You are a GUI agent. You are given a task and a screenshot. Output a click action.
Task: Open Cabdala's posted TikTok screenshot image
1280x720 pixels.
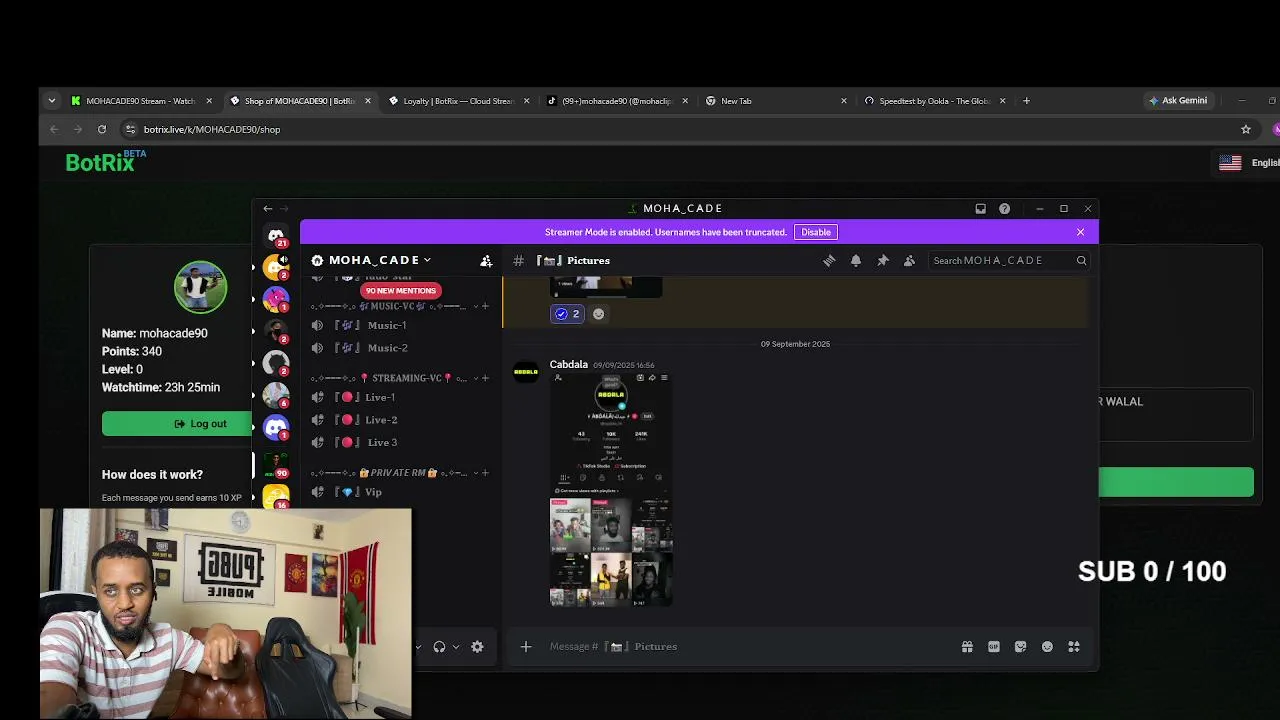point(612,490)
